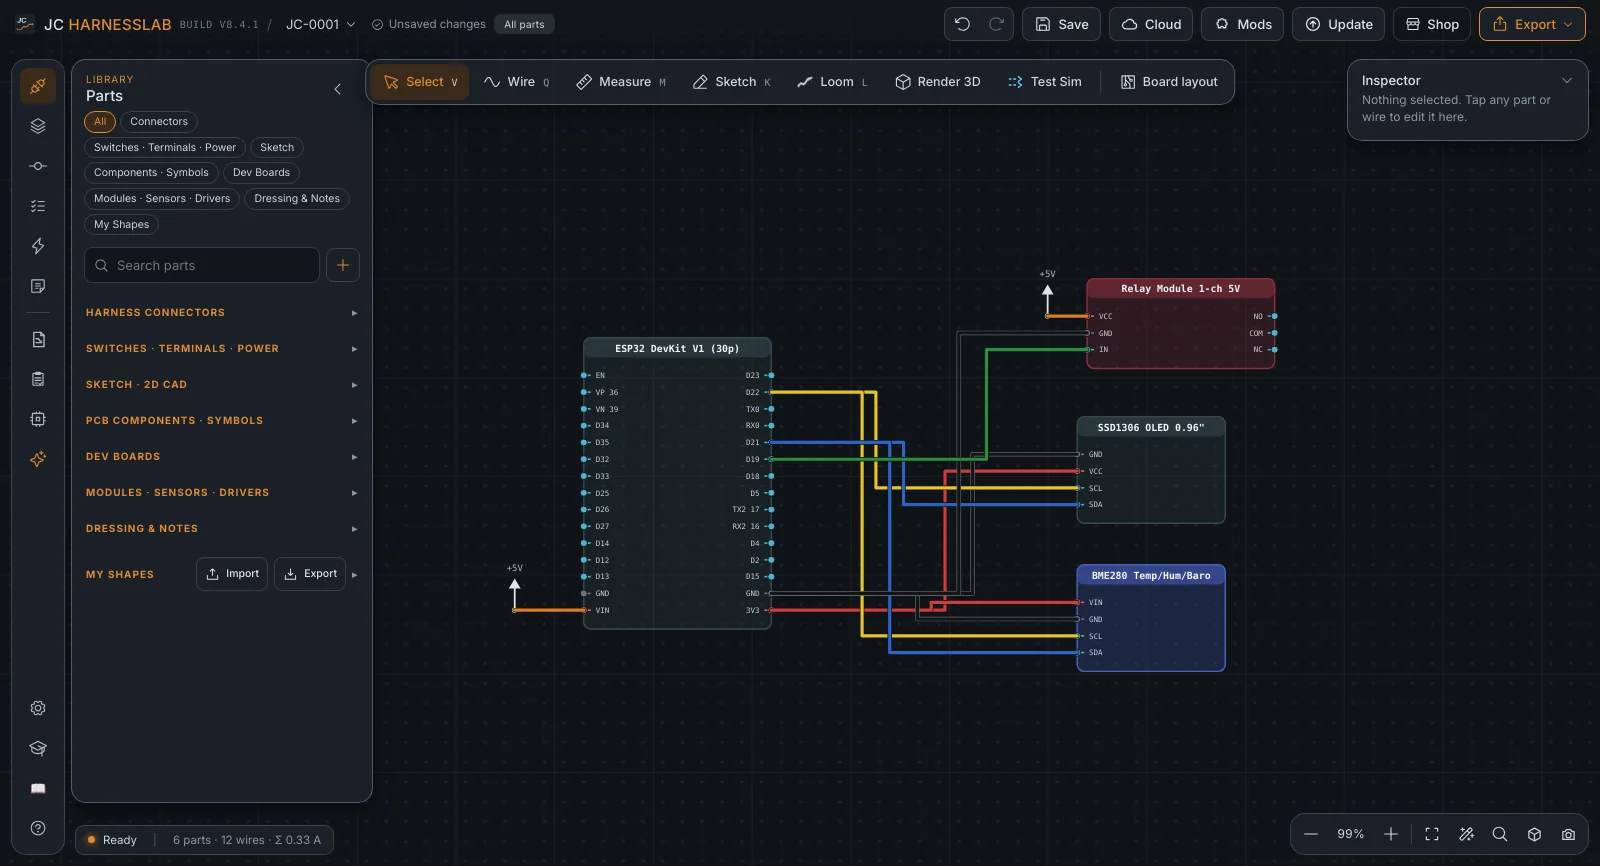Click the undo arrow icon
Image resolution: width=1600 pixels, height=866 pixels.
(x=962, y=24)
